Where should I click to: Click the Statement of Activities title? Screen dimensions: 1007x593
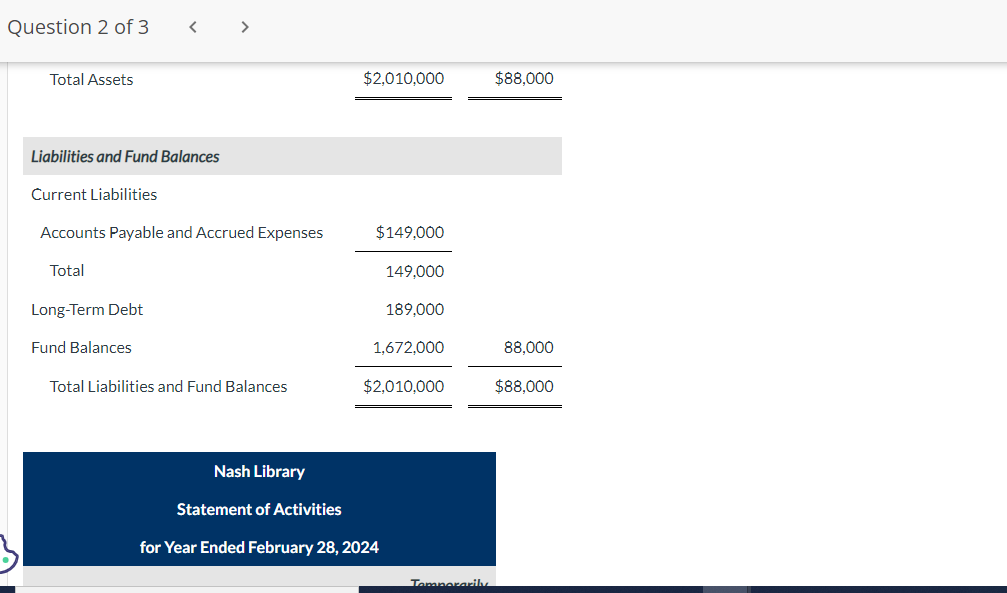click(x=259, y=509)
